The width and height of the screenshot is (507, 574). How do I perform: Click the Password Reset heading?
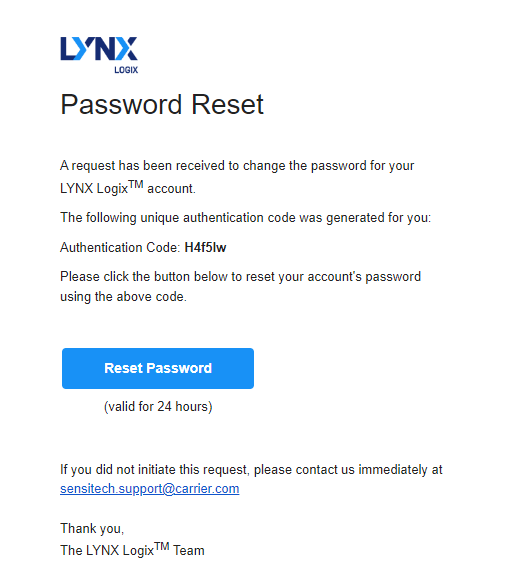(162, 105)
